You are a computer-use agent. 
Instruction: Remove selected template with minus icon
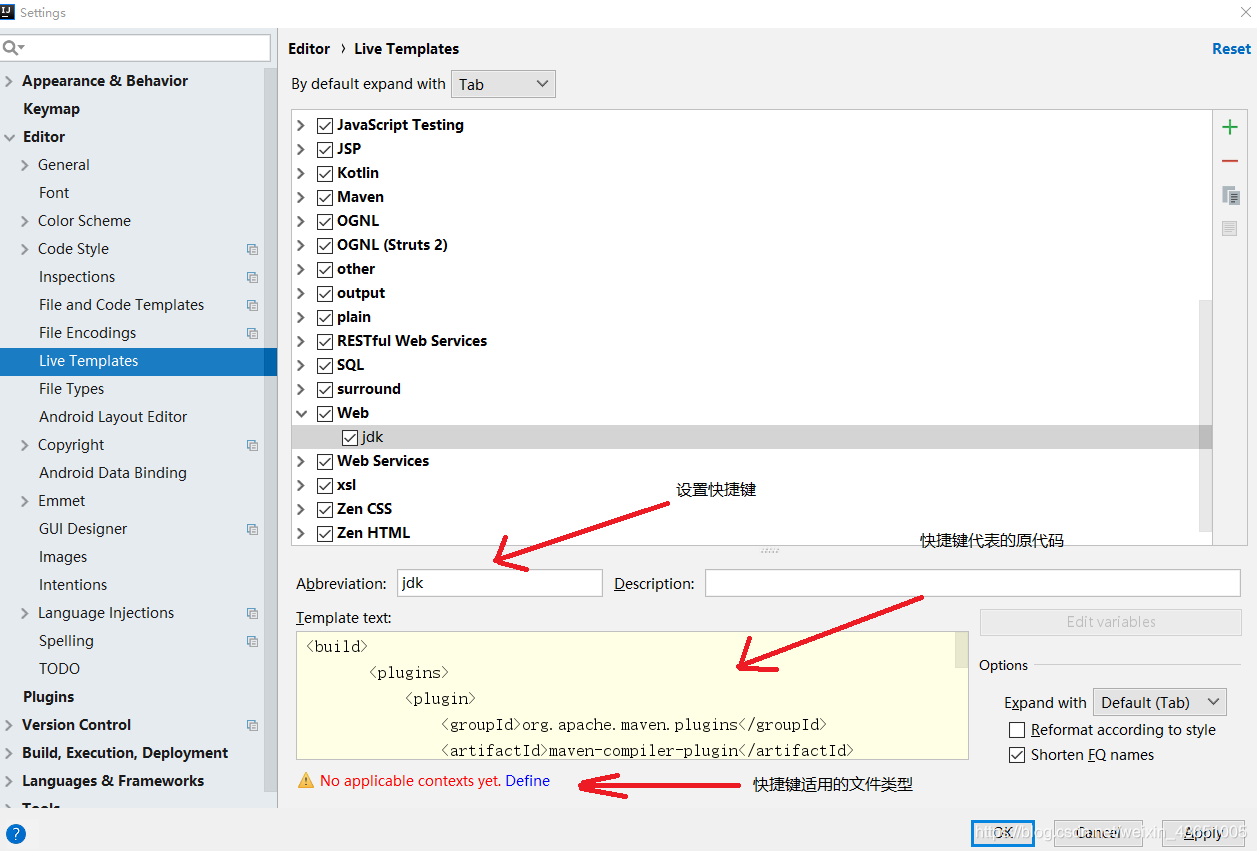[x=1230, y=161]
